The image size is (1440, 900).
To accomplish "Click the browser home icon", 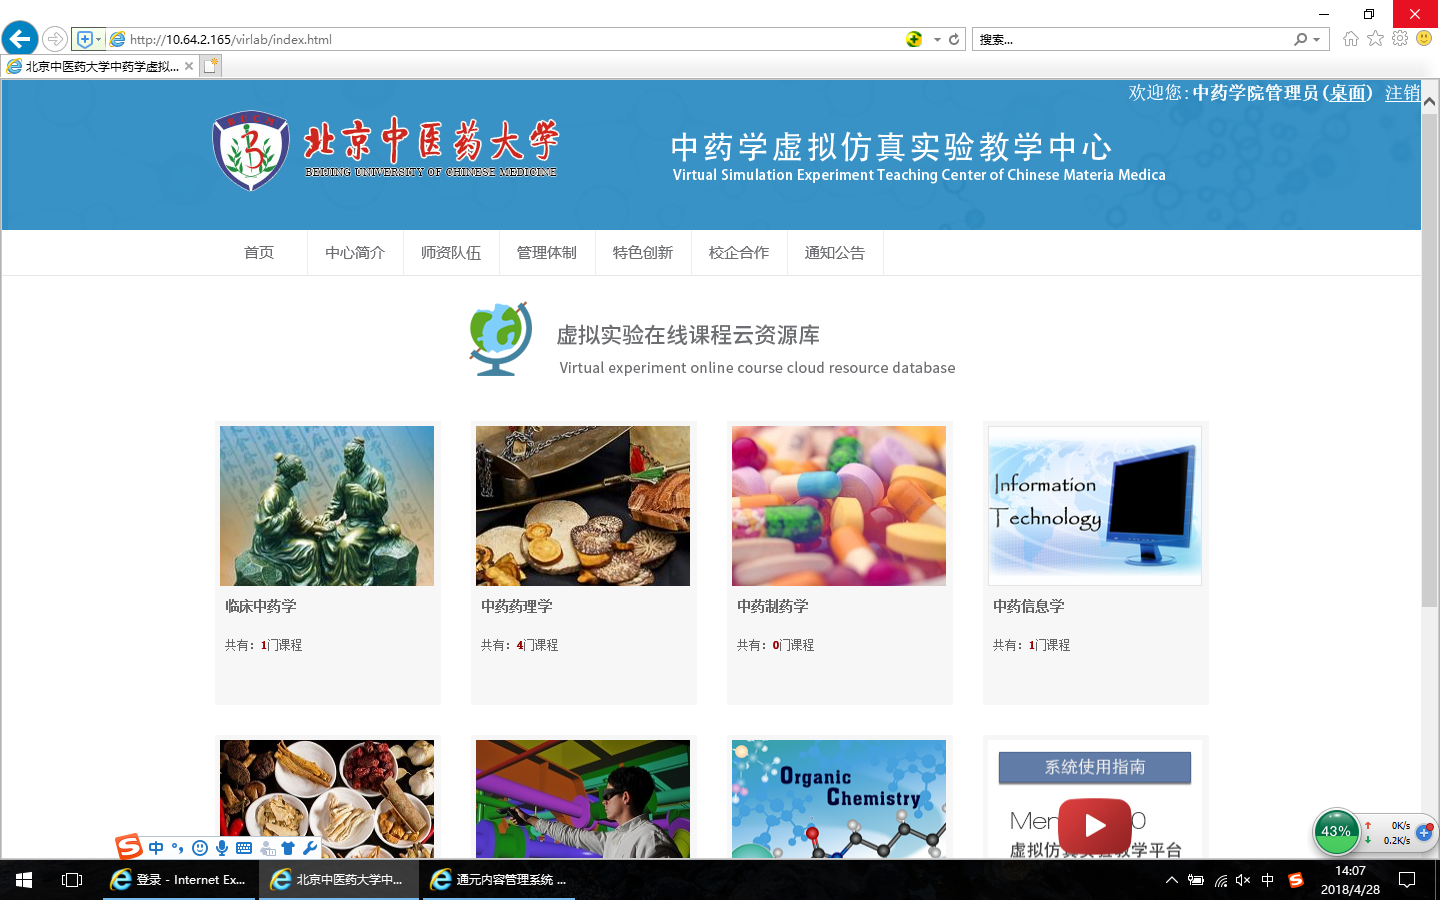I will 1351,38.
